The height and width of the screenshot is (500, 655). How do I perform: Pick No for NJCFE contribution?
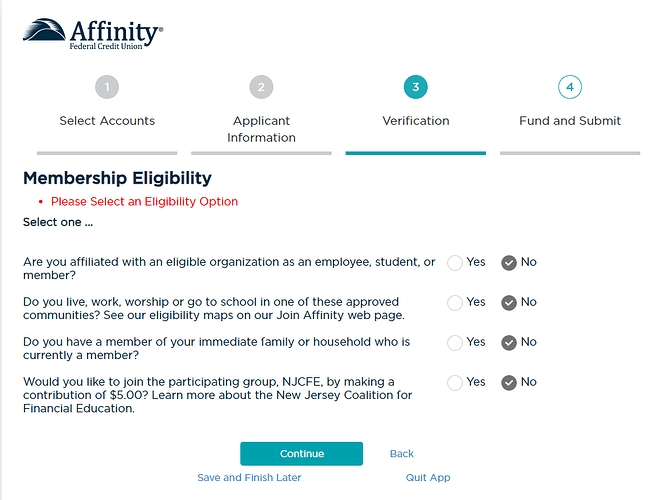tap(509, 383)
